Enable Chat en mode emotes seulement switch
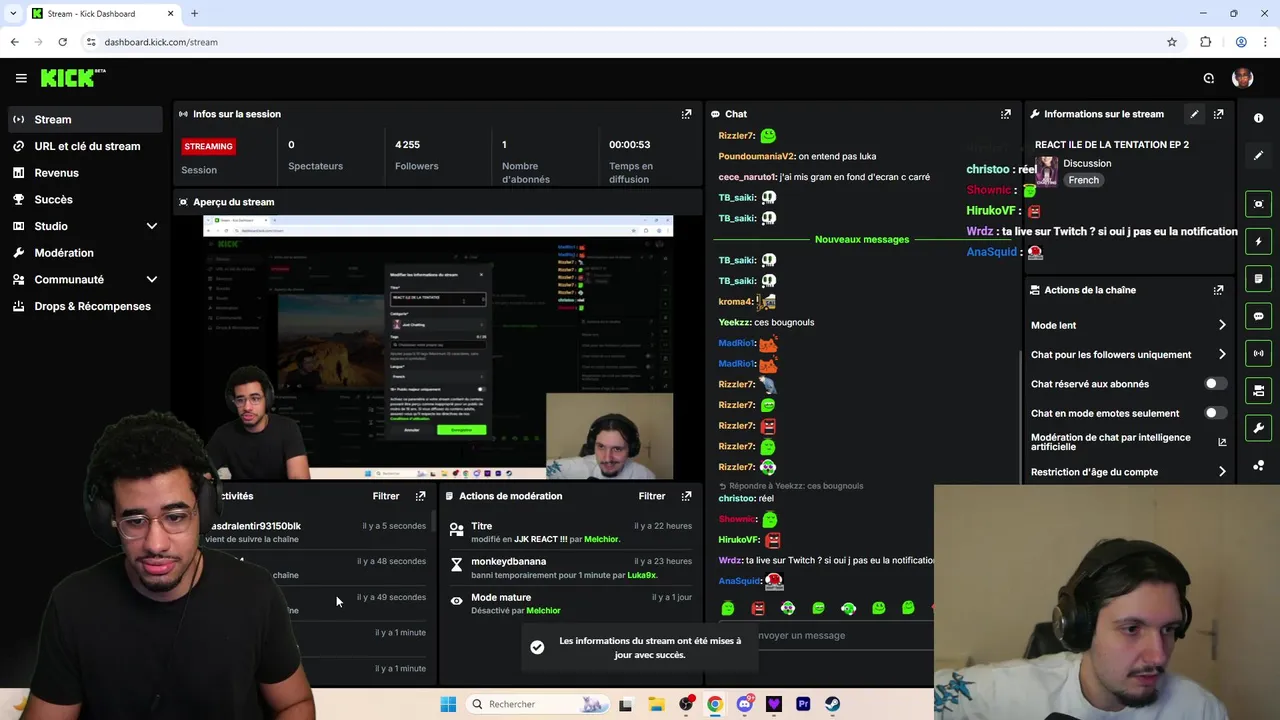Viewport: 1280px width, 720px height. click(x=1215, y=413)
